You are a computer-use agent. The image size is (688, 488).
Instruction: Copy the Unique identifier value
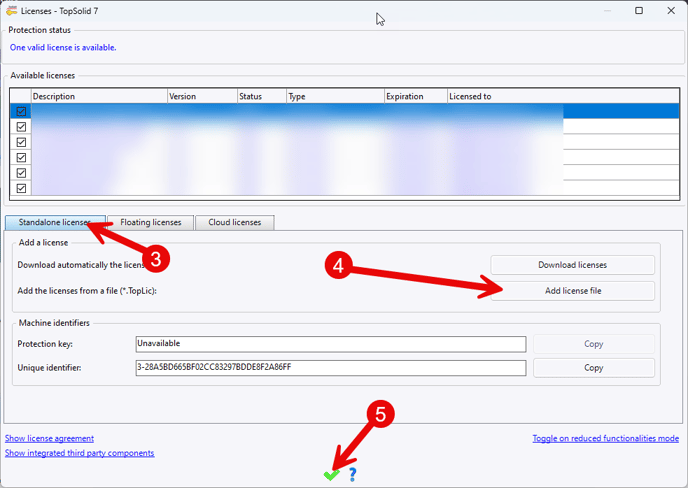(x=594, y=368)
